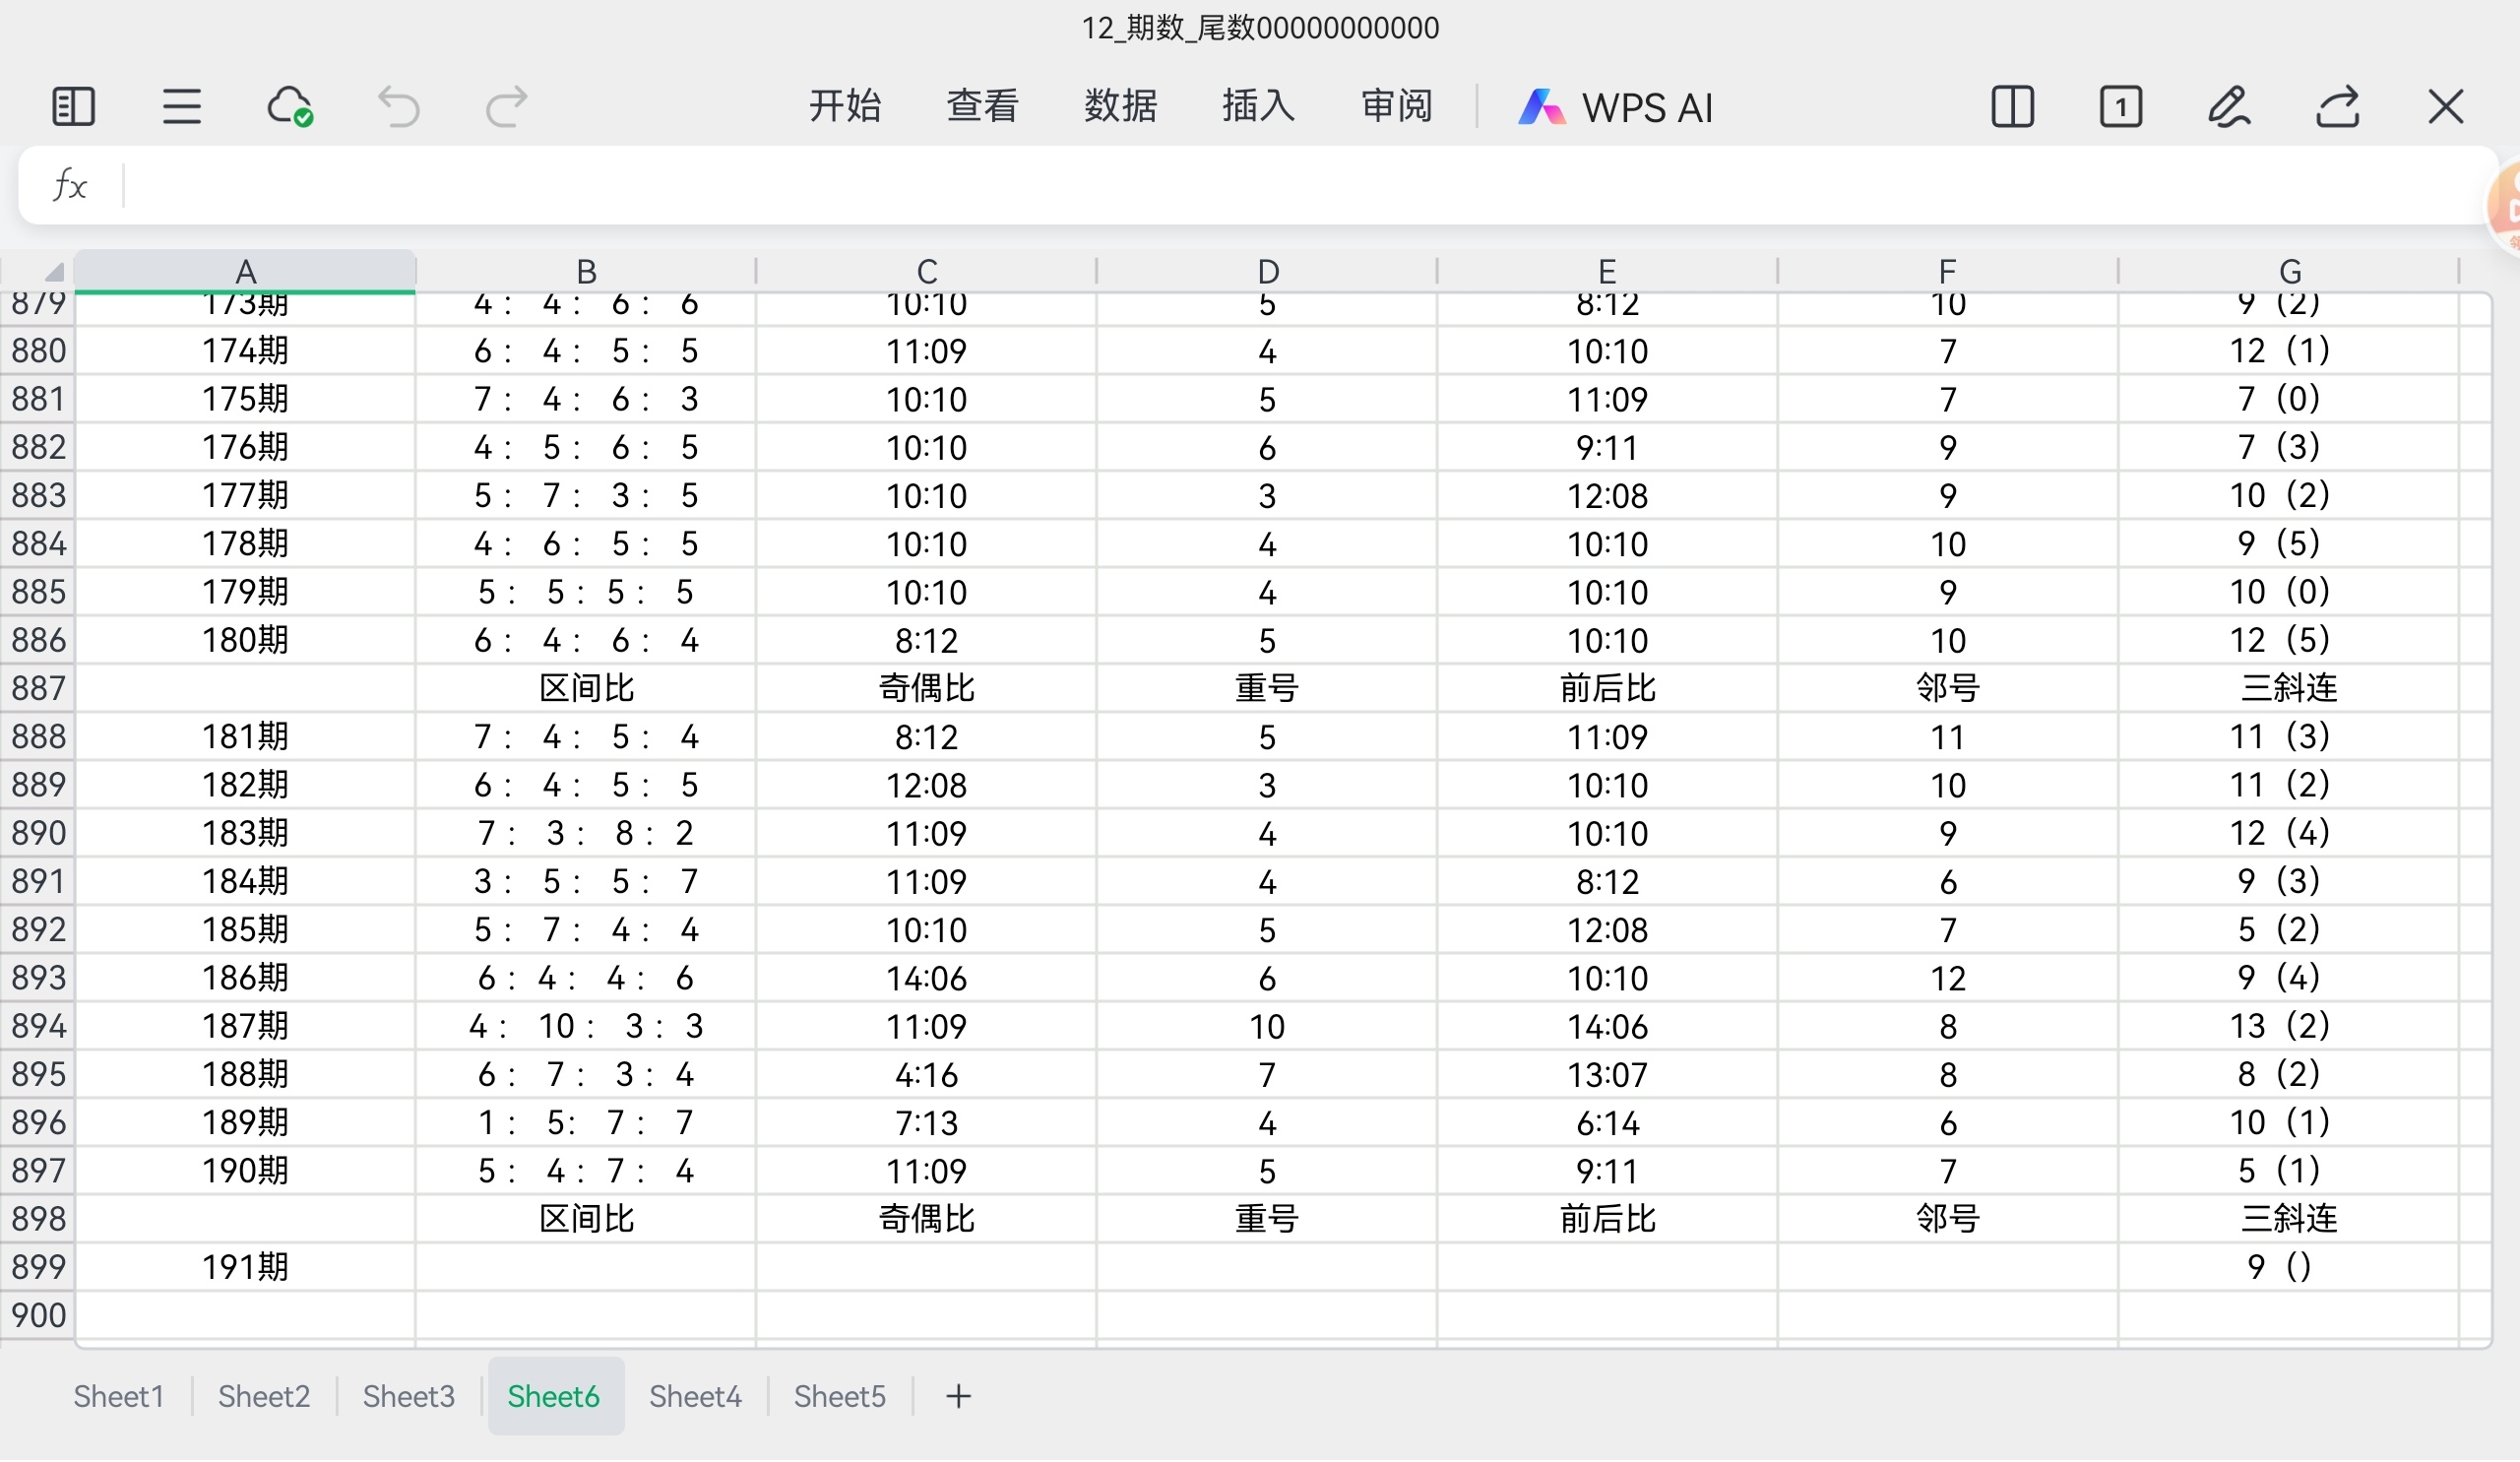Open the 开始 menu tab

click(x=845, y=106)
